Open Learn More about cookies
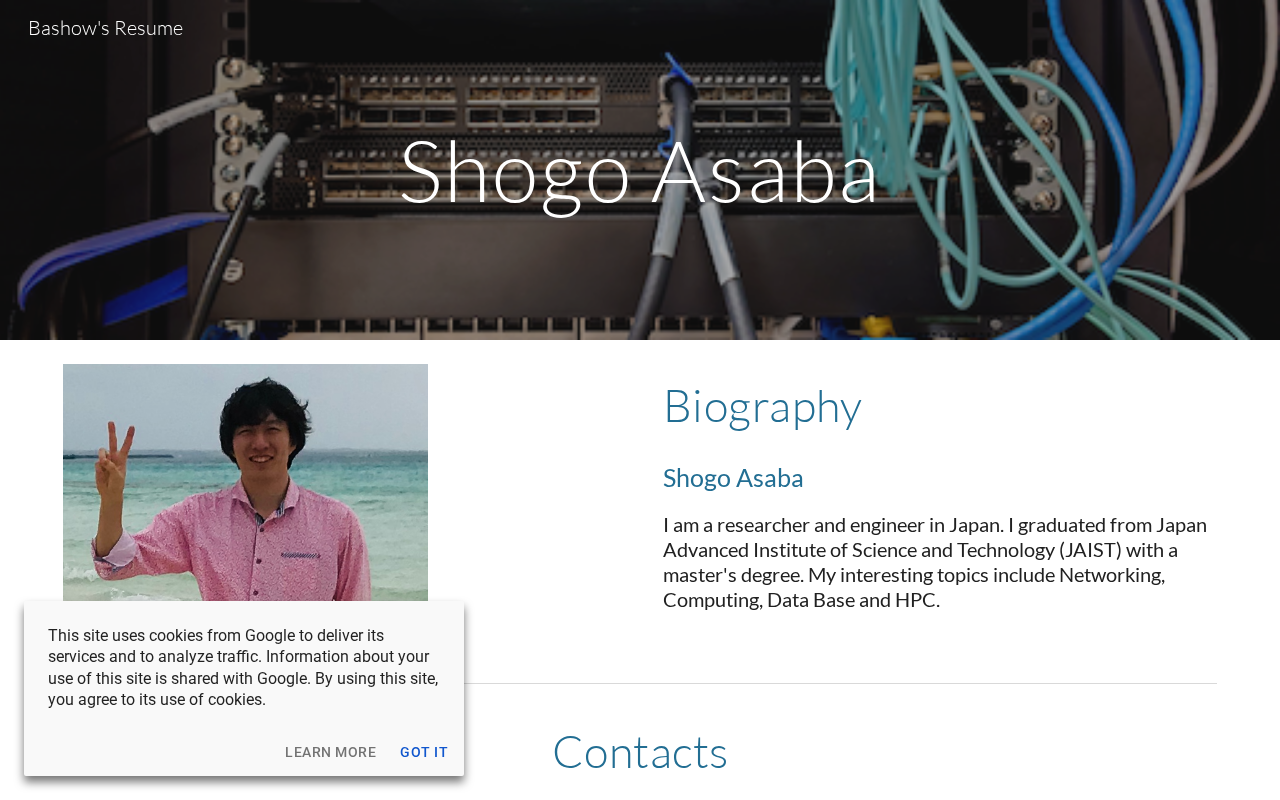This screenshot has height=800, width=1280. pyautogui.click(x=330, y=752)
